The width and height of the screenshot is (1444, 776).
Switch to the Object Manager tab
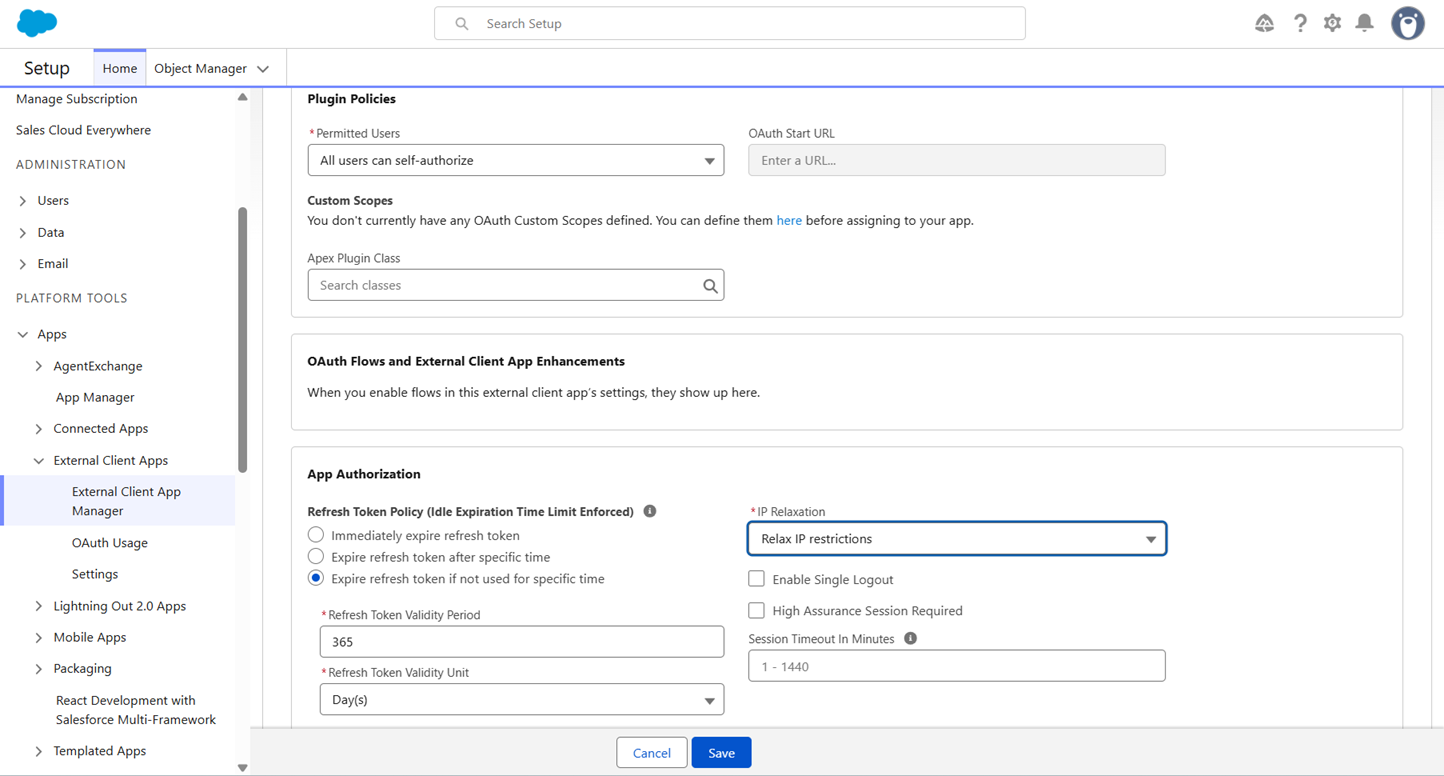tap(200, 68)
